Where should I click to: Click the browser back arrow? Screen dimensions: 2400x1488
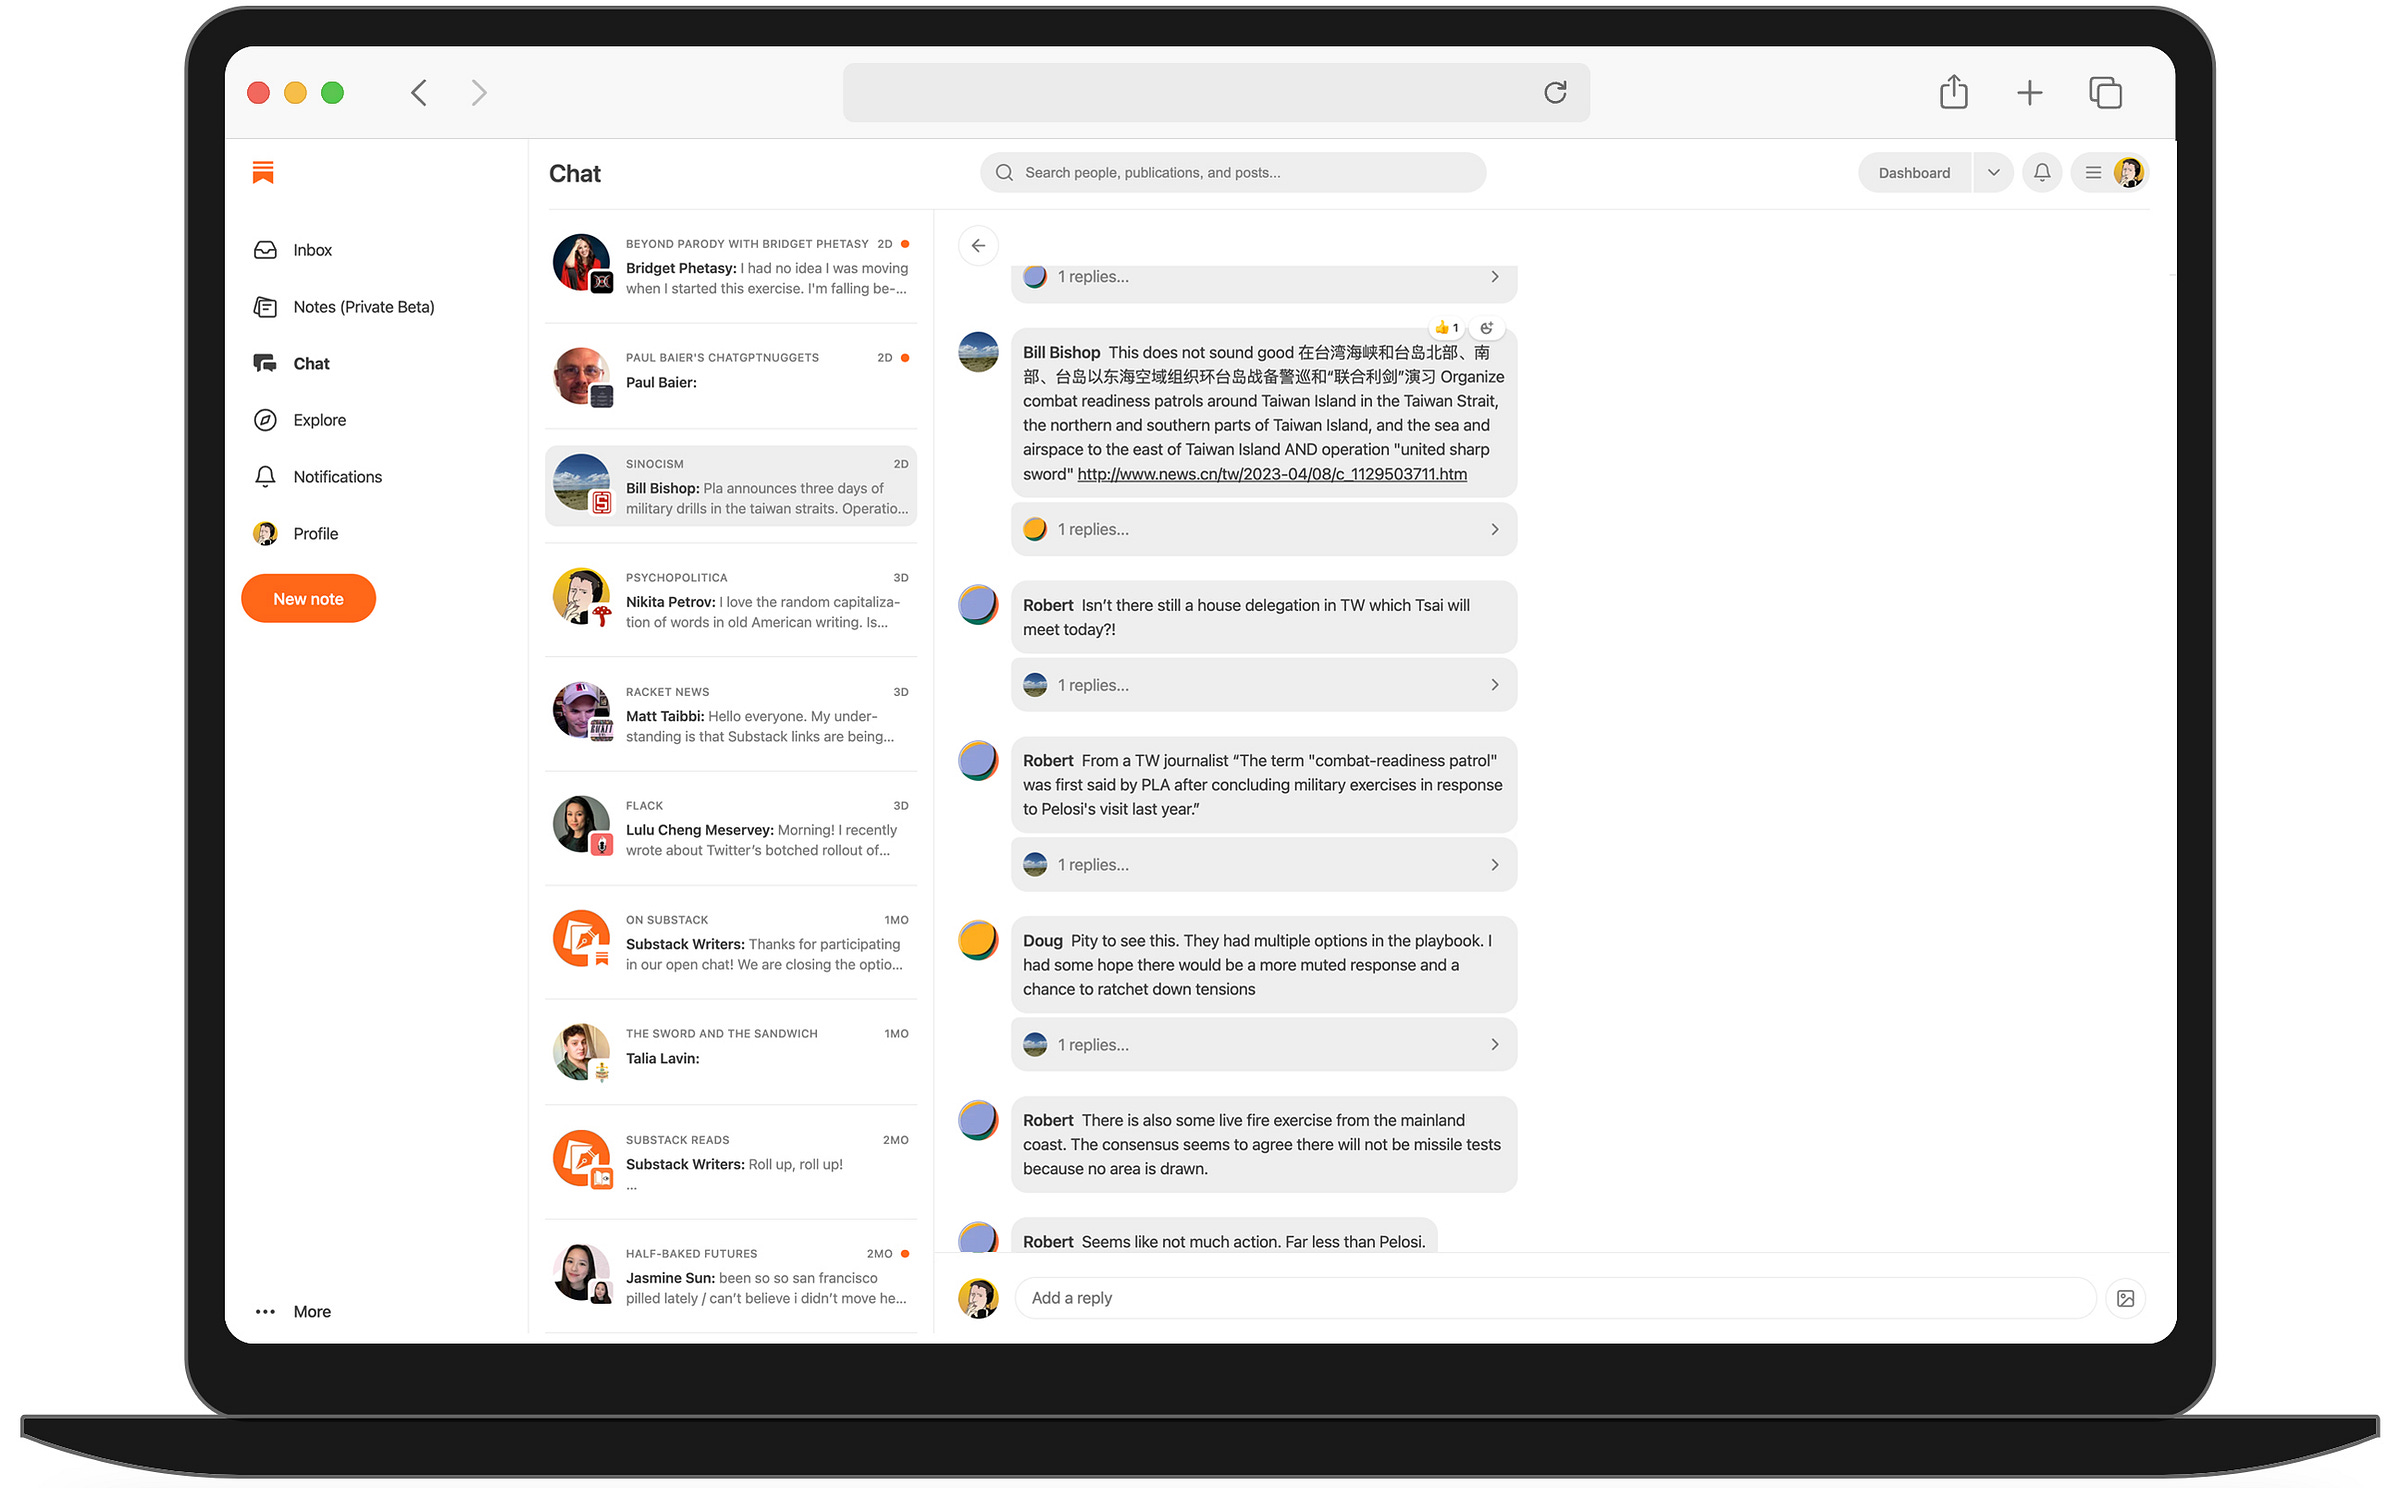tap(419, 93)
